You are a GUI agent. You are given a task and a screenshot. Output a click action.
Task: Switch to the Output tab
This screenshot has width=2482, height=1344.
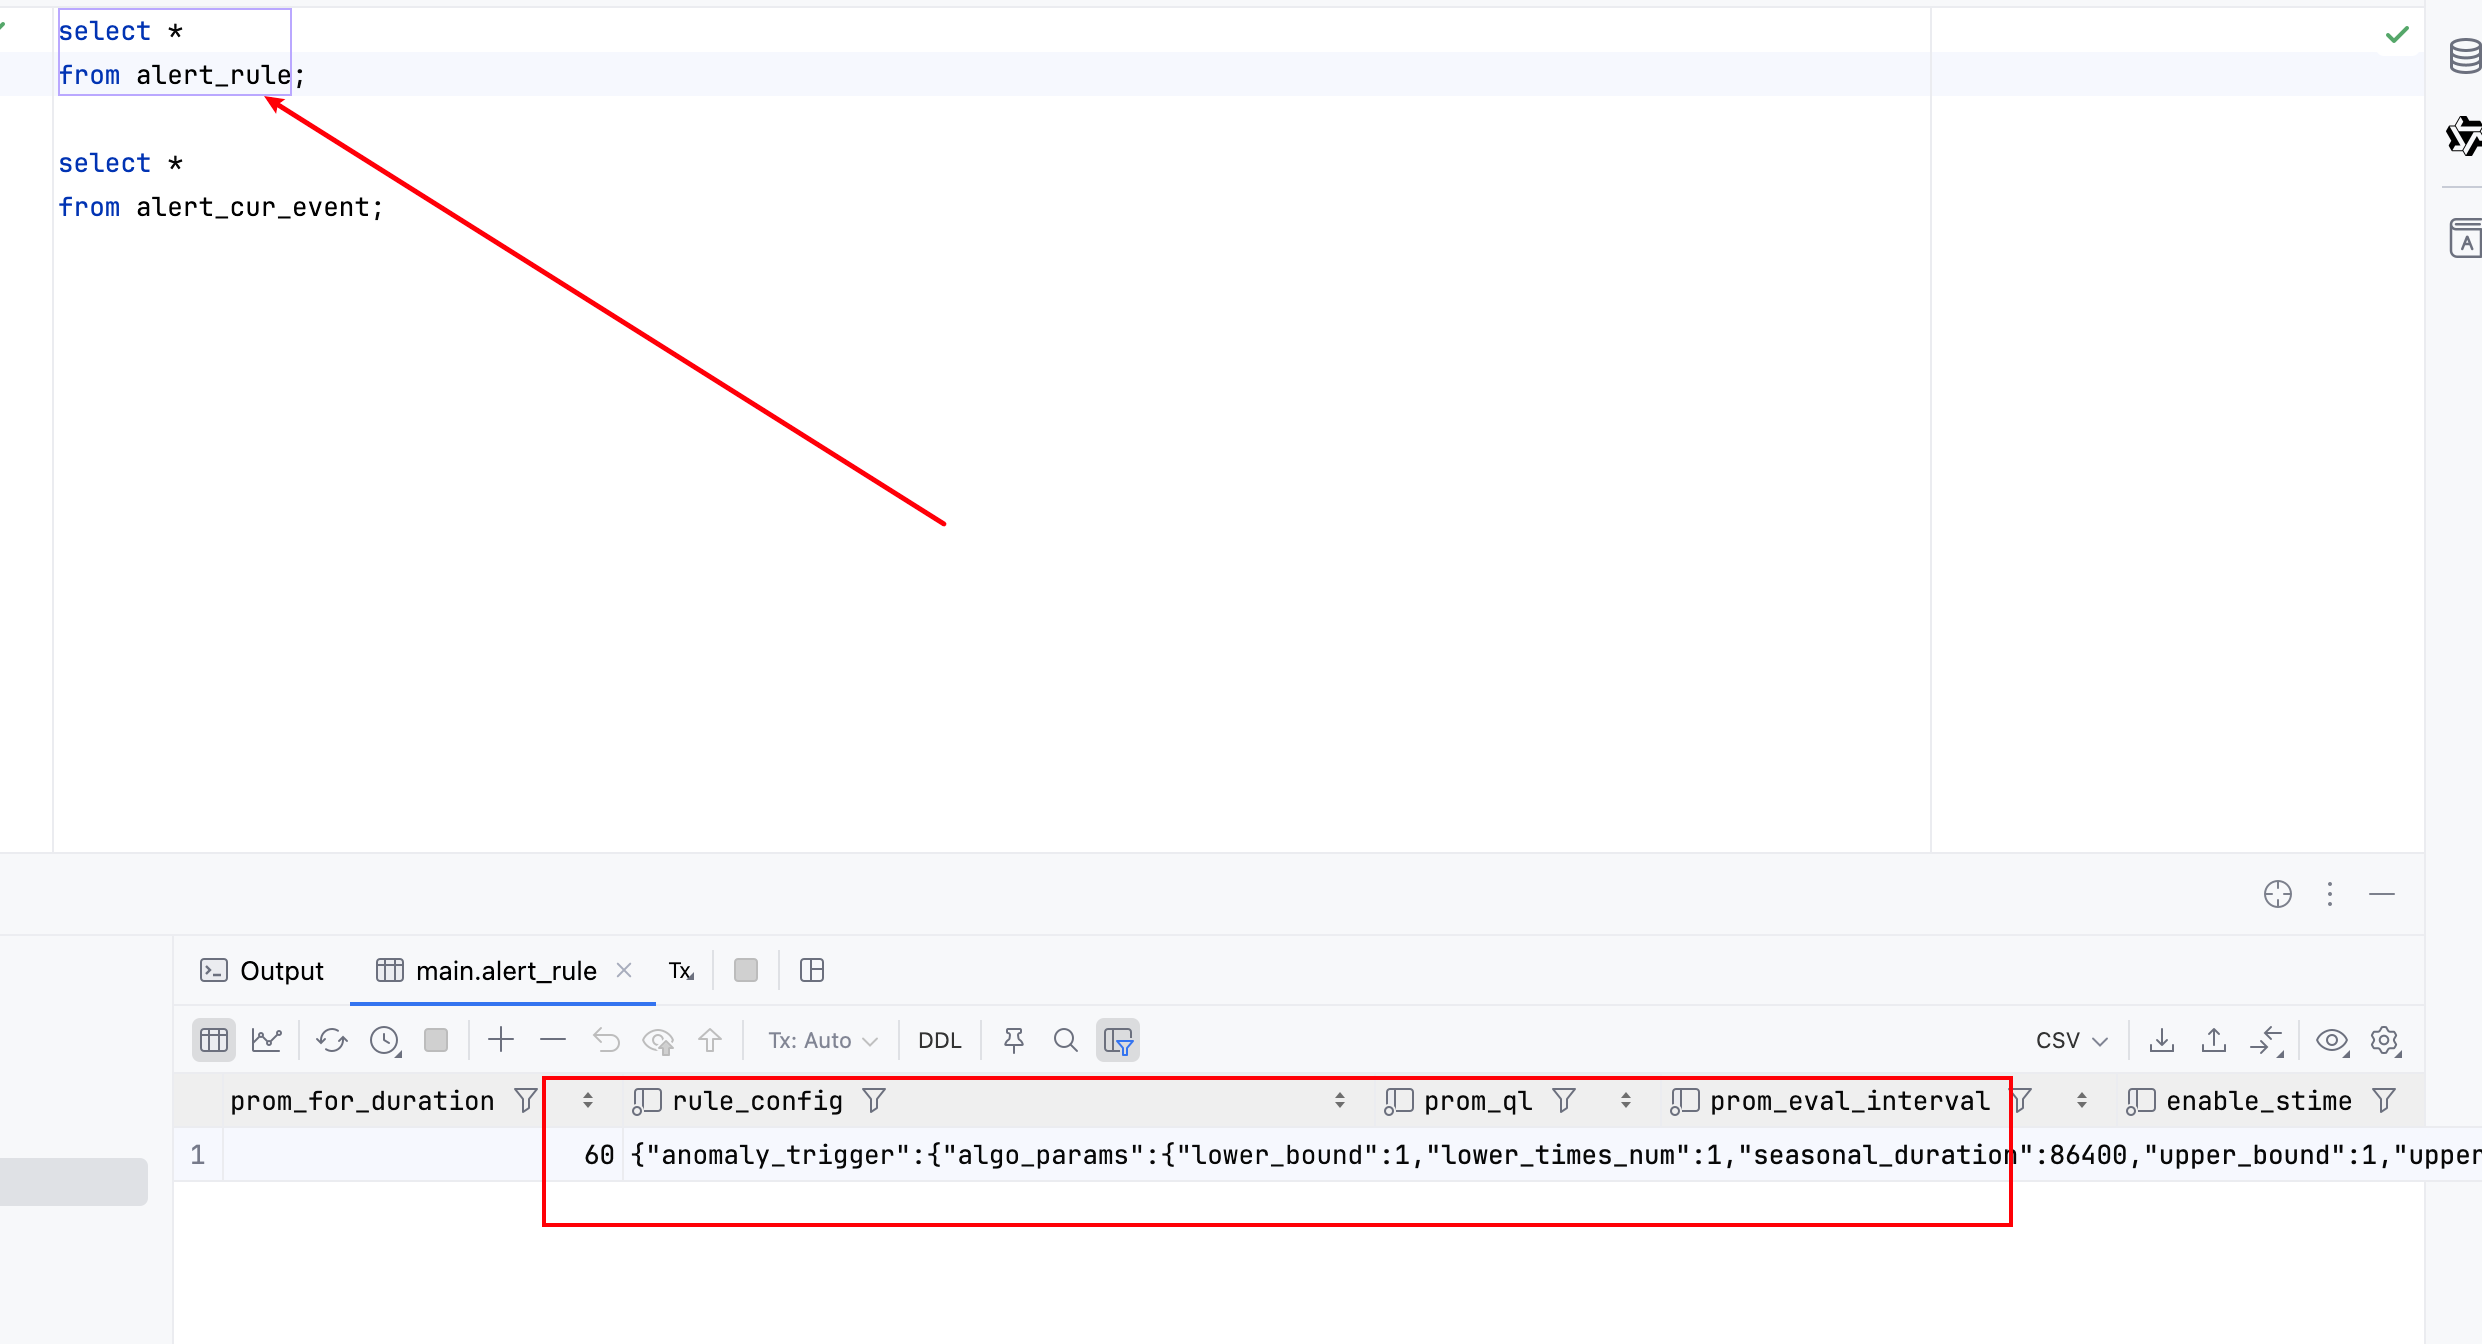pyautogui.click(x=262, y=970)
